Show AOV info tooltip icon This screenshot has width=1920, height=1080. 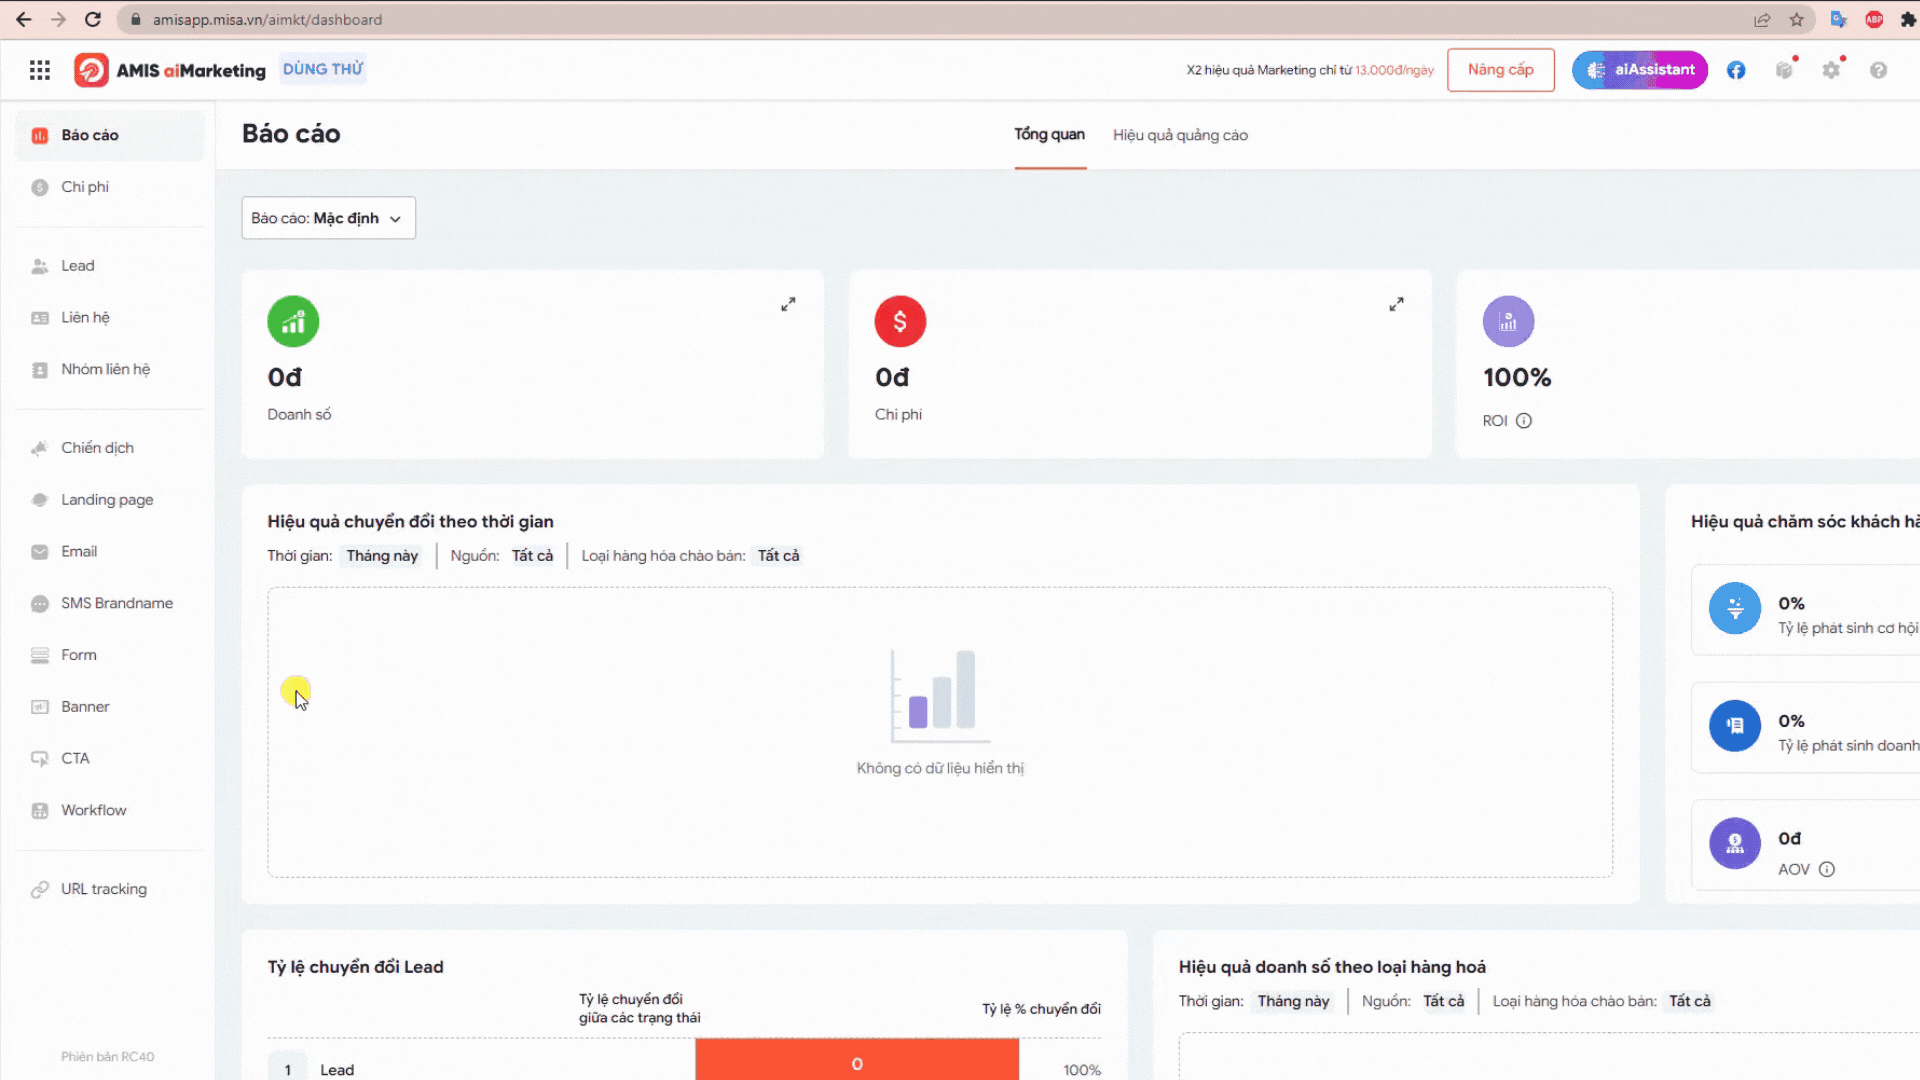pyautogui.click(x=1827, y=870)
